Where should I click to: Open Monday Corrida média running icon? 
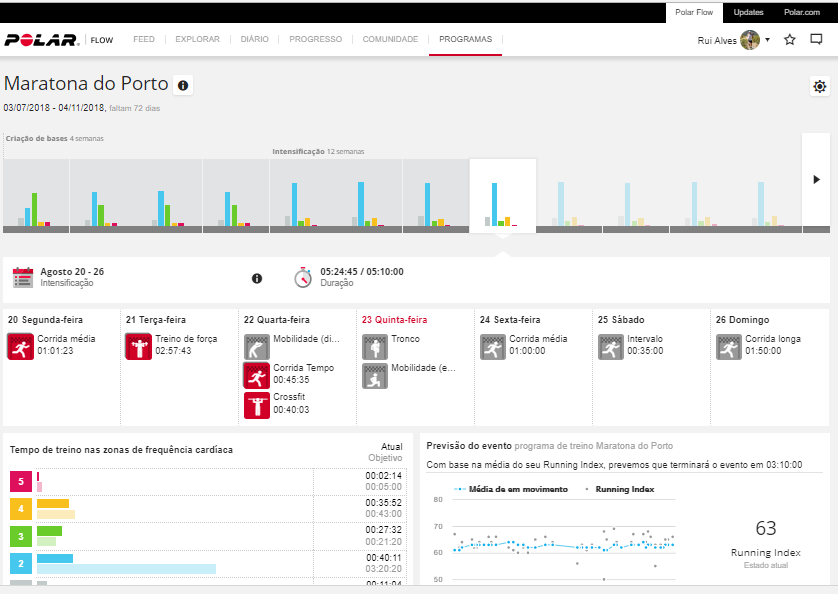20,346
